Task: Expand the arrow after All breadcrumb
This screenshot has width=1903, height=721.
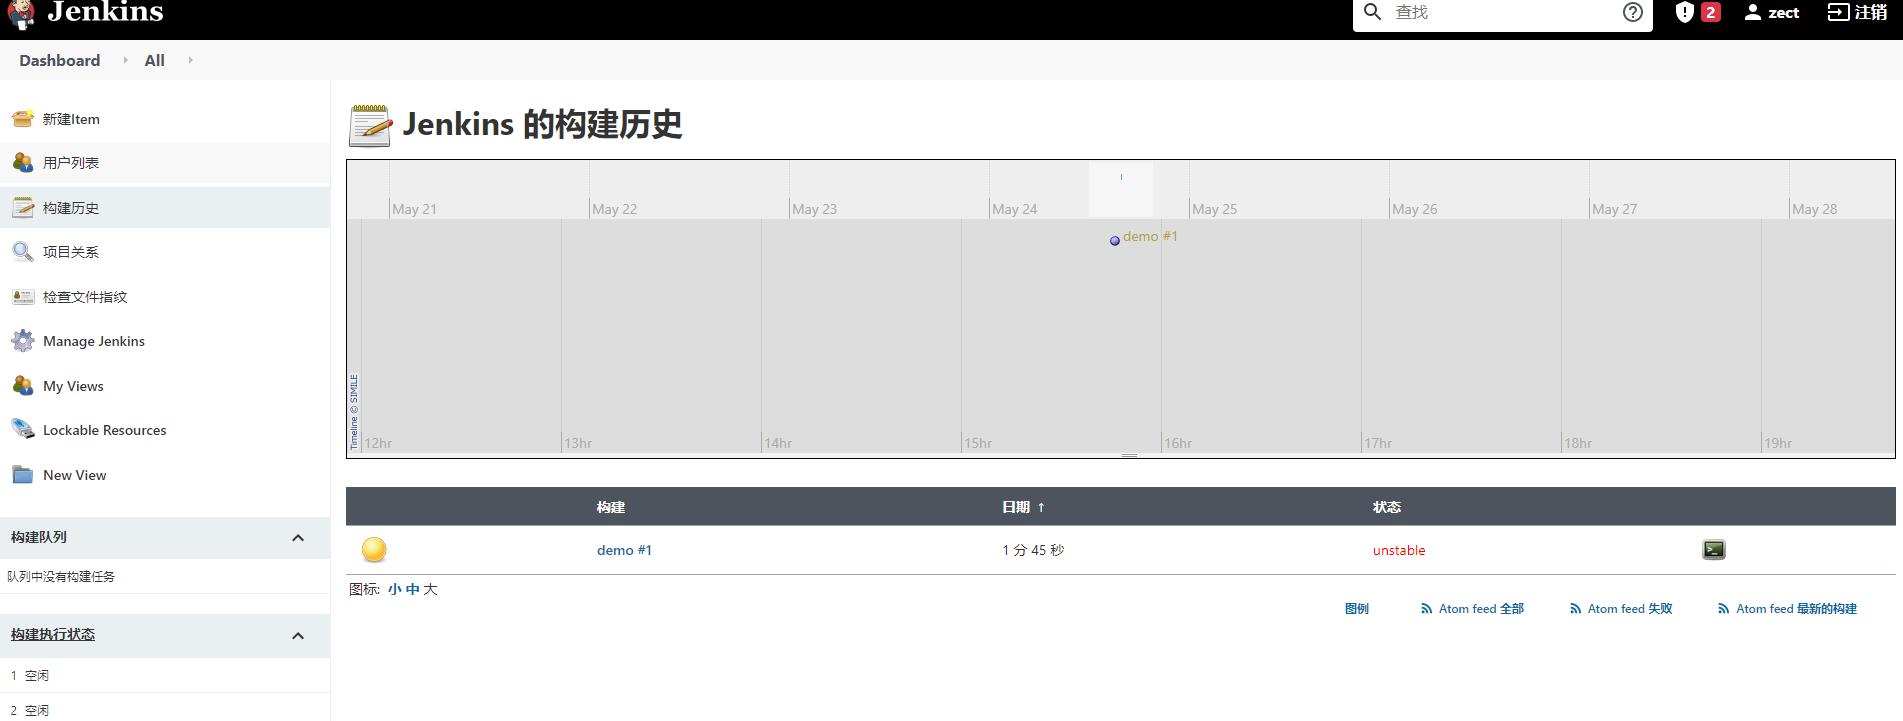Action: tap(190, 60)
